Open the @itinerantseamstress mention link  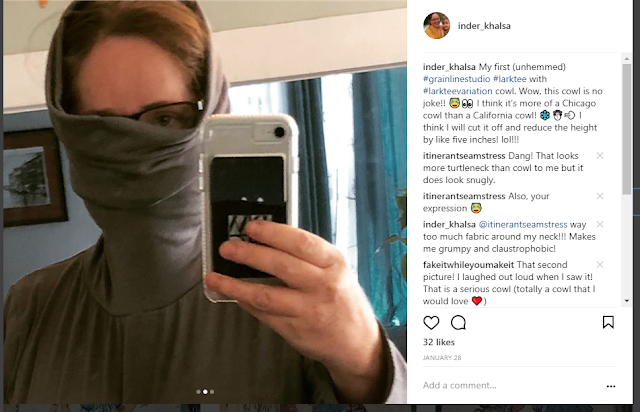(x=523, y=225)
